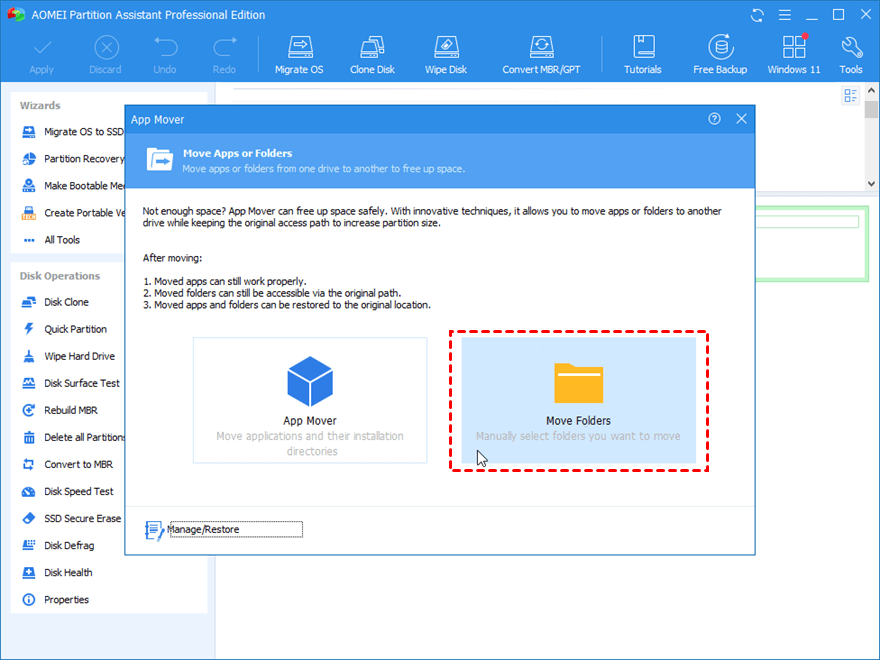Open the Windows 11 checker
The height and width of the screenshot is (660, 880).
pos(794,56)
